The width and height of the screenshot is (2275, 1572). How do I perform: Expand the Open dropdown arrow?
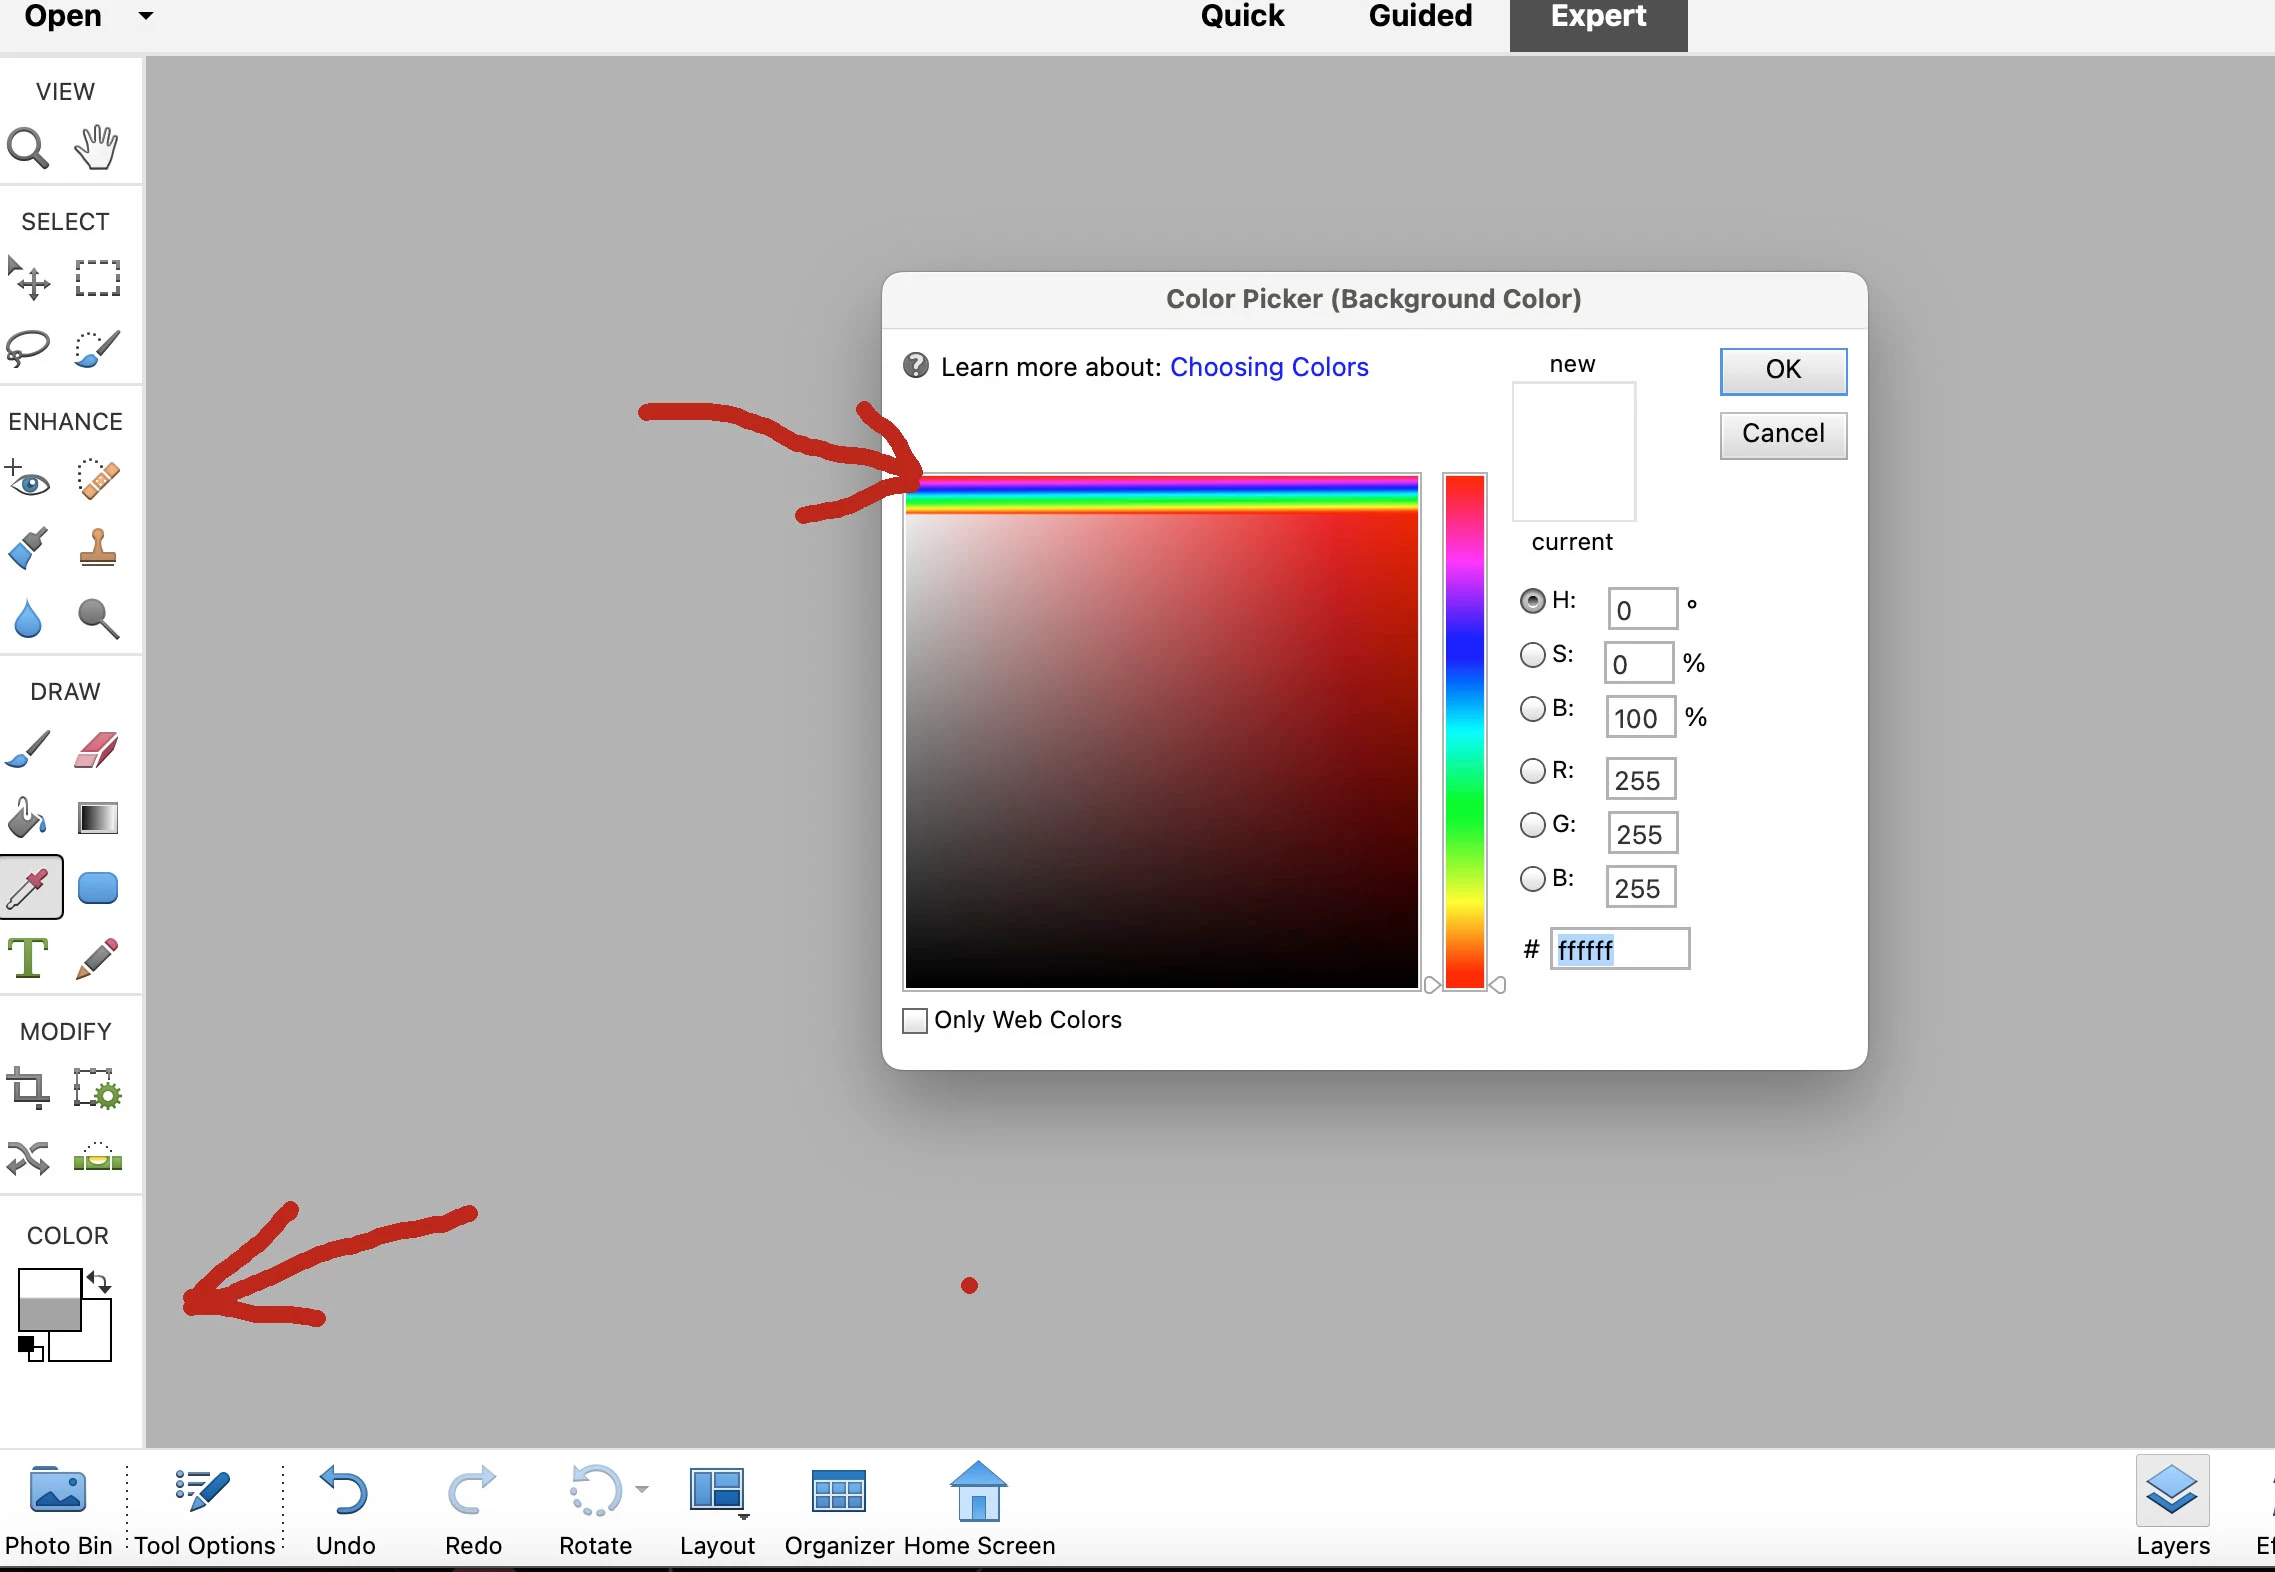(x=146, y=16)
